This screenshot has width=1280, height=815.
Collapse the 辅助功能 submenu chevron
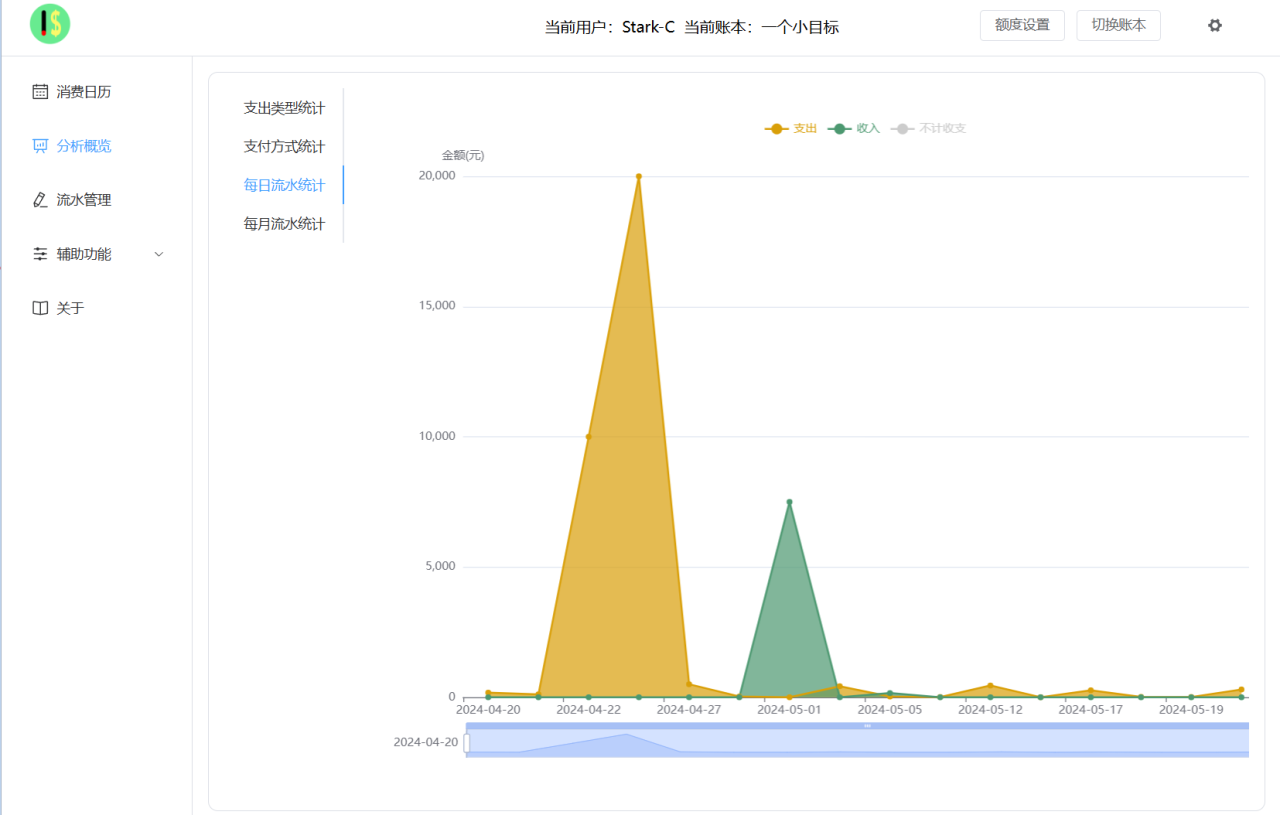[158, 254]
